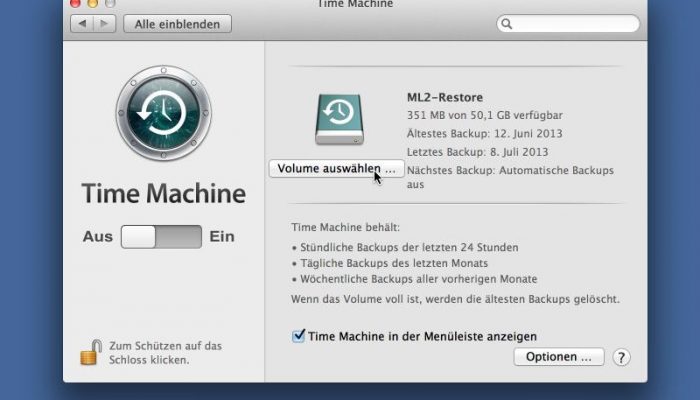This screenshot has width=700, height=400.
Task: Click the ML2-Restore volume name
Action: pyautogui.click(x=445, y=97)
